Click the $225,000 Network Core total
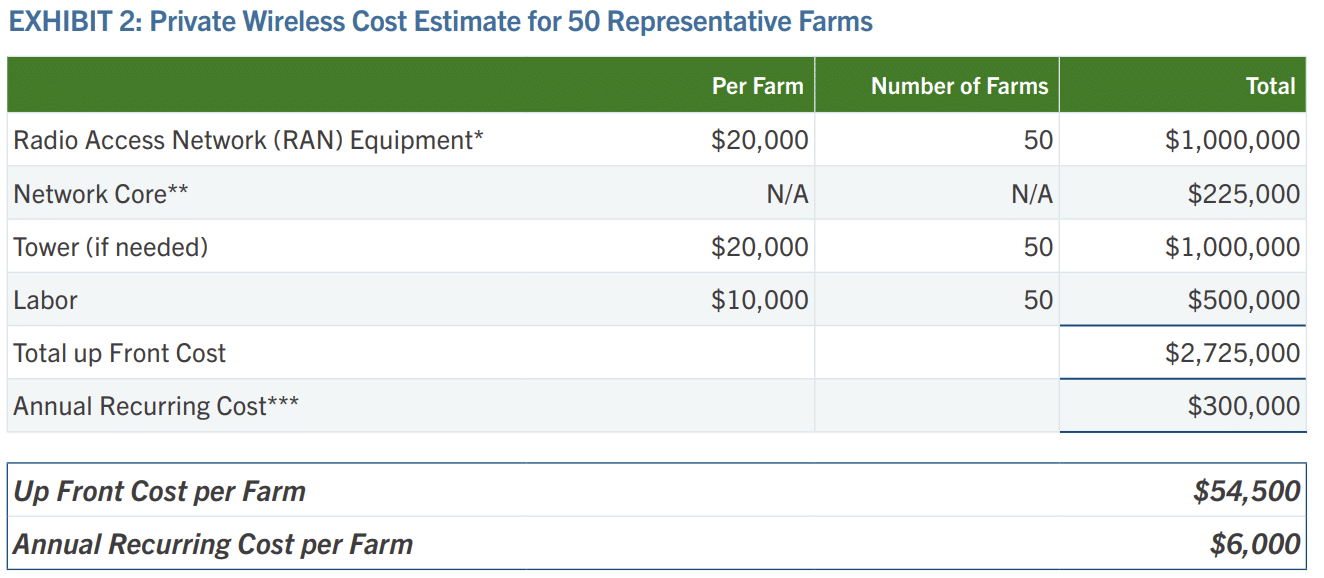Screen dimensions: 1324x578 coord(1244,194)
